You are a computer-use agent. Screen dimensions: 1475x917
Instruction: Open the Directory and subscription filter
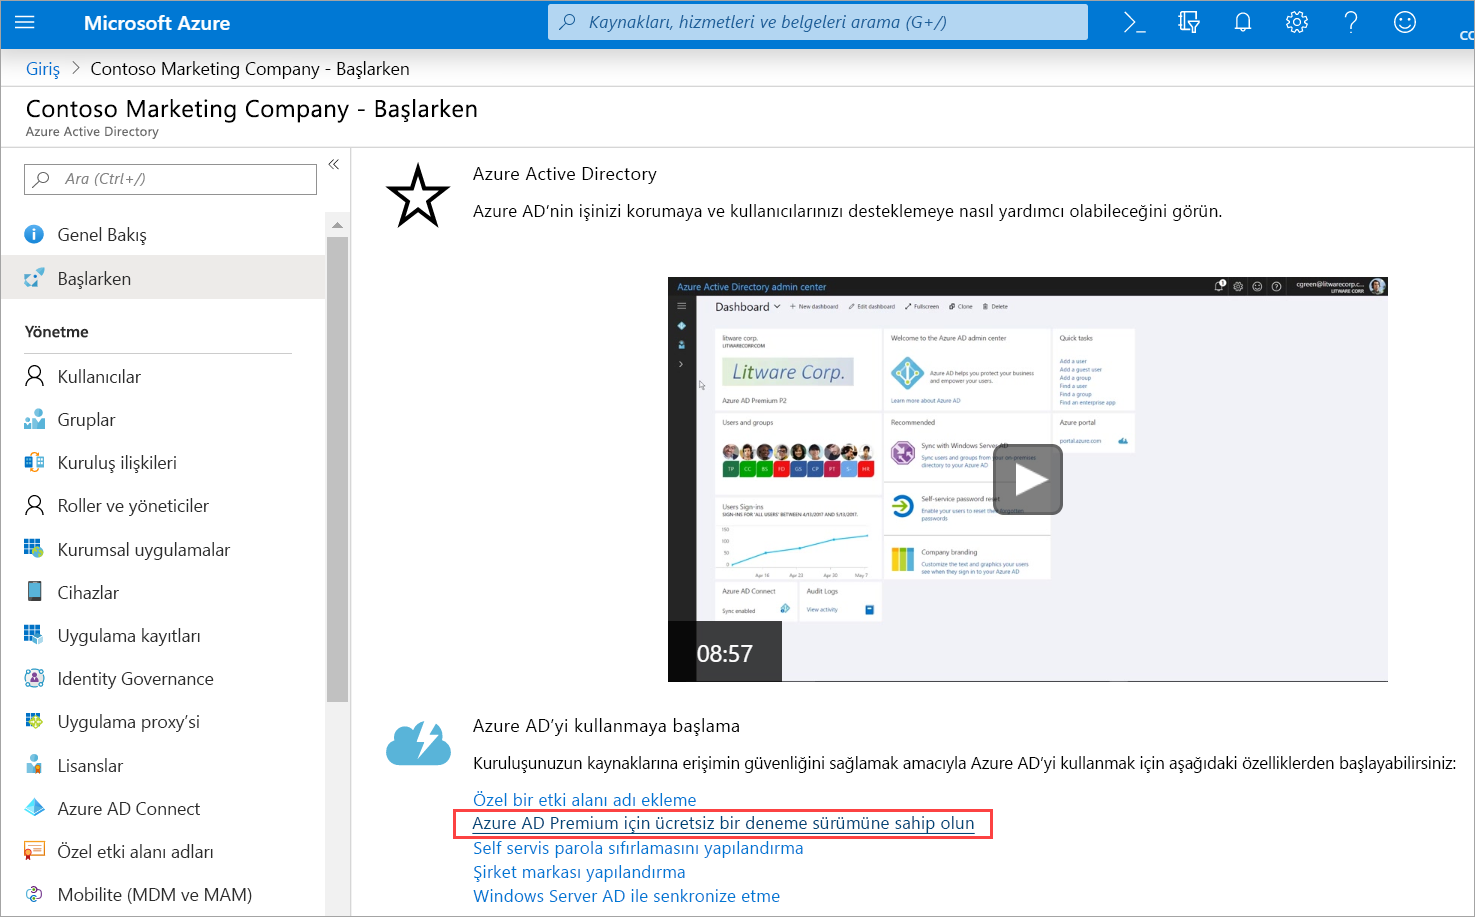coord(1188,22)
